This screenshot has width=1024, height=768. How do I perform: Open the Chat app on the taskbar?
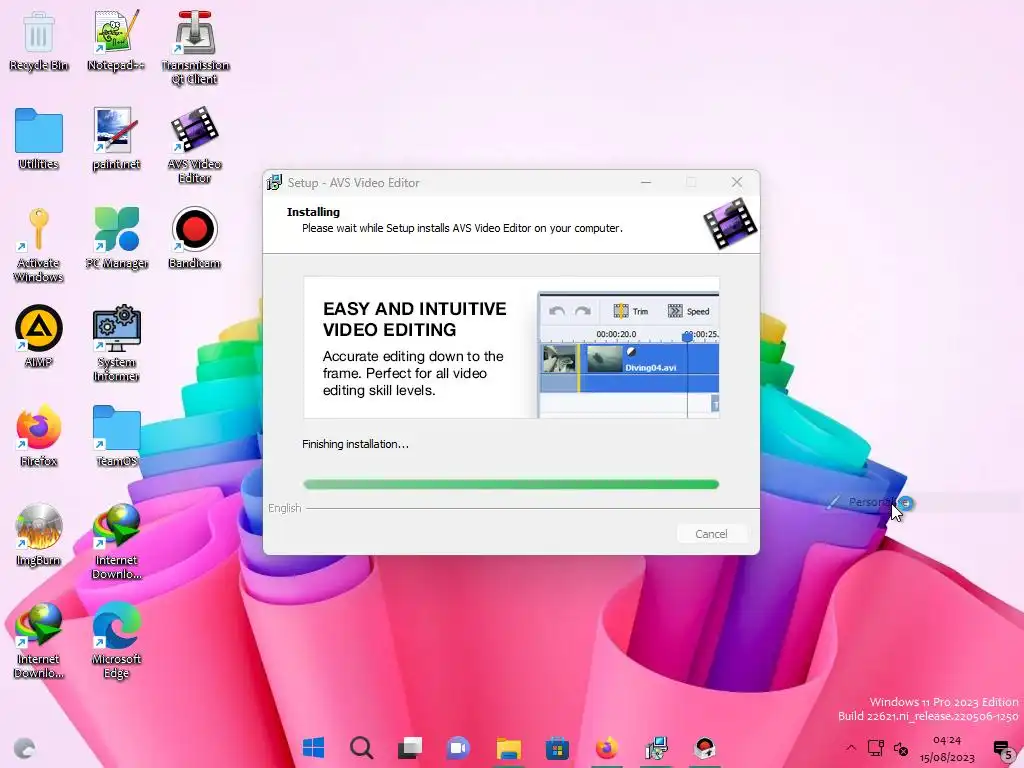[458, 747]
